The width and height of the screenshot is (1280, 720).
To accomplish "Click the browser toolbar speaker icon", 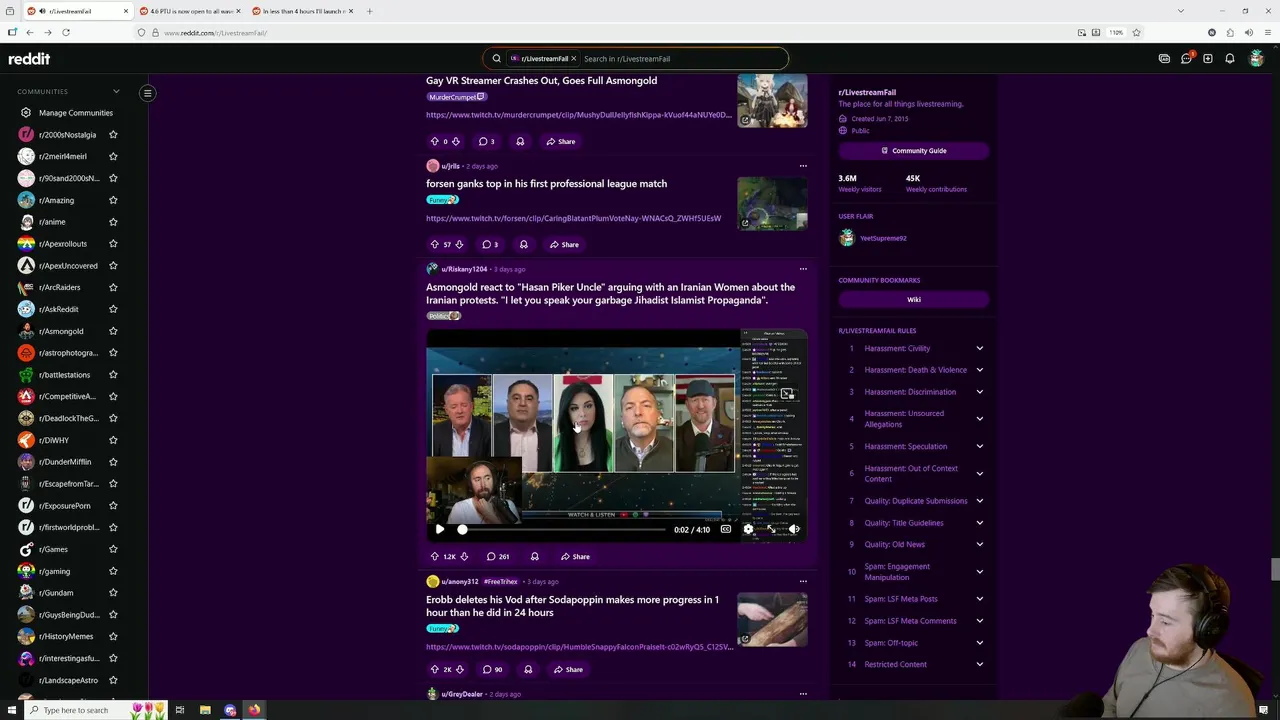I will [x=1248, y=32].
